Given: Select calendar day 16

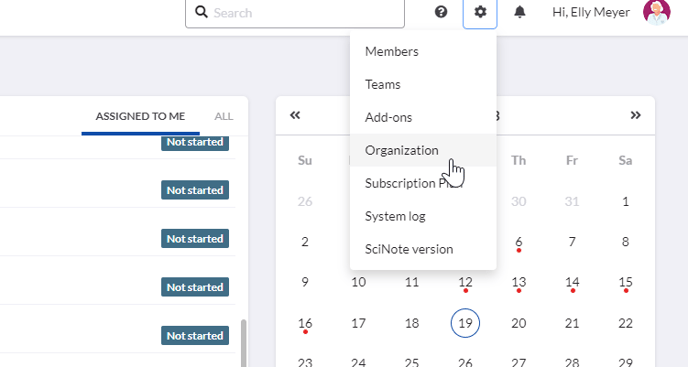Looking at the screenshot, I should click(305, 324).
